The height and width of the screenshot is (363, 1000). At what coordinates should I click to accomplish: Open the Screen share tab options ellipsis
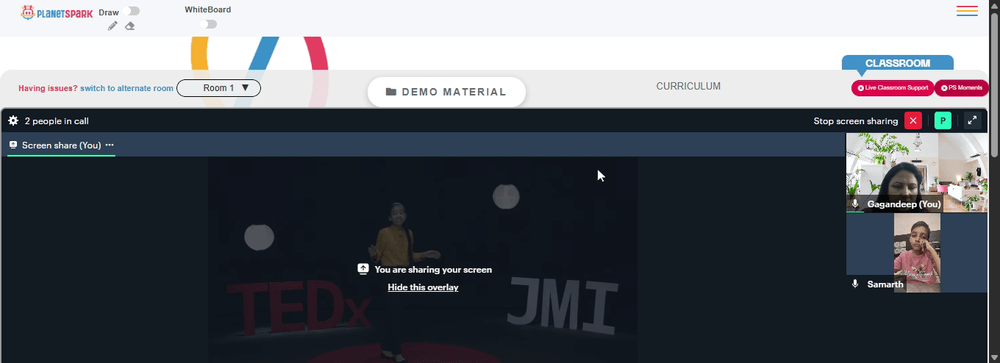coord(110,145)
